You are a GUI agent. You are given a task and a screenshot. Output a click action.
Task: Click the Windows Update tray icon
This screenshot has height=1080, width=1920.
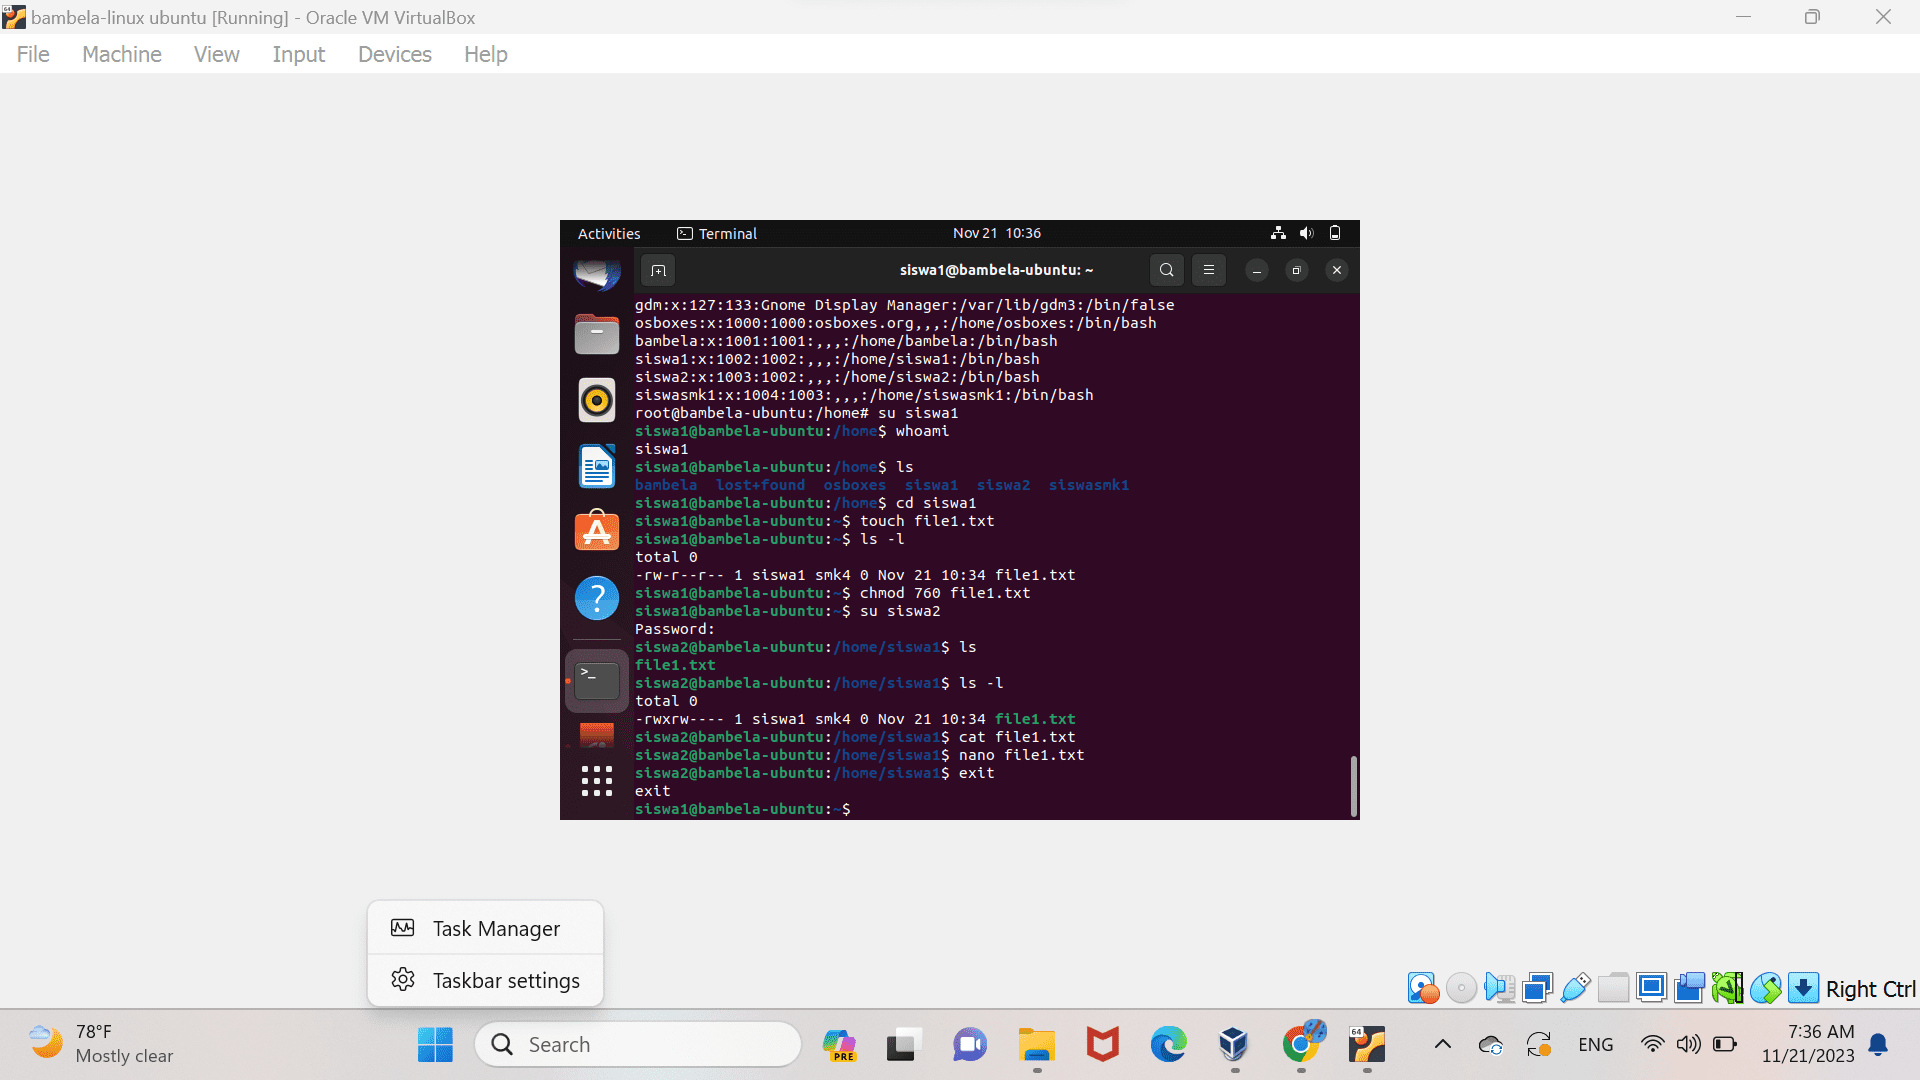[x=1539, y=1045]
